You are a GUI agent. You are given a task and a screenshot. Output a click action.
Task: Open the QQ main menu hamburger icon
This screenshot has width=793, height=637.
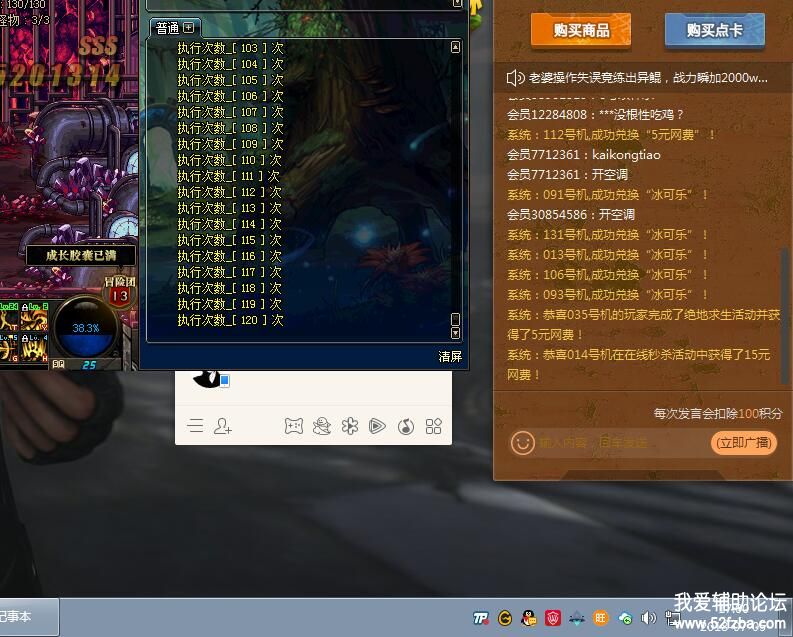pyautogui.click(x=195, y=426)
